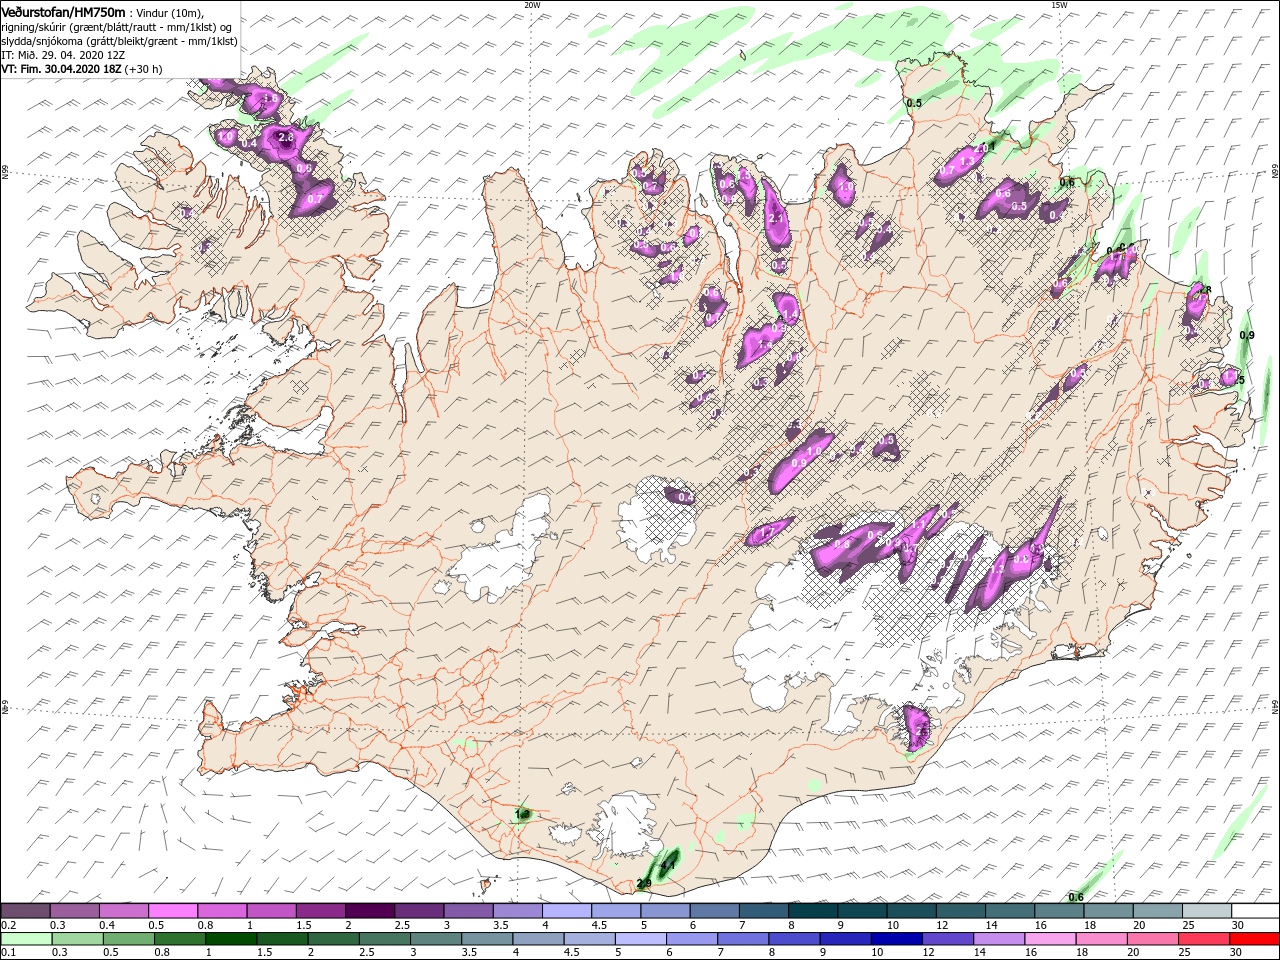The width and height of the screenshot is (1280, 960).
Task: Select the darkest green 1 swatch in lower legend row
Action: 230,939
